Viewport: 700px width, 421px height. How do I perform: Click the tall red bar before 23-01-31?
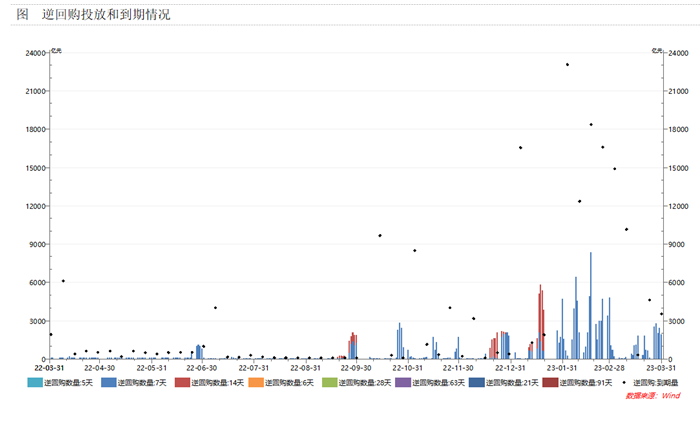point(541,320)
